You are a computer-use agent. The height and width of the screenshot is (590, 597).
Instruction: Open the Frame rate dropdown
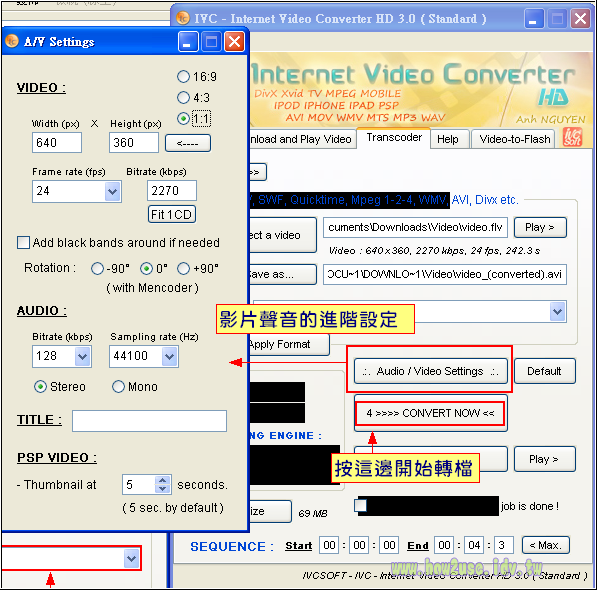113,191
